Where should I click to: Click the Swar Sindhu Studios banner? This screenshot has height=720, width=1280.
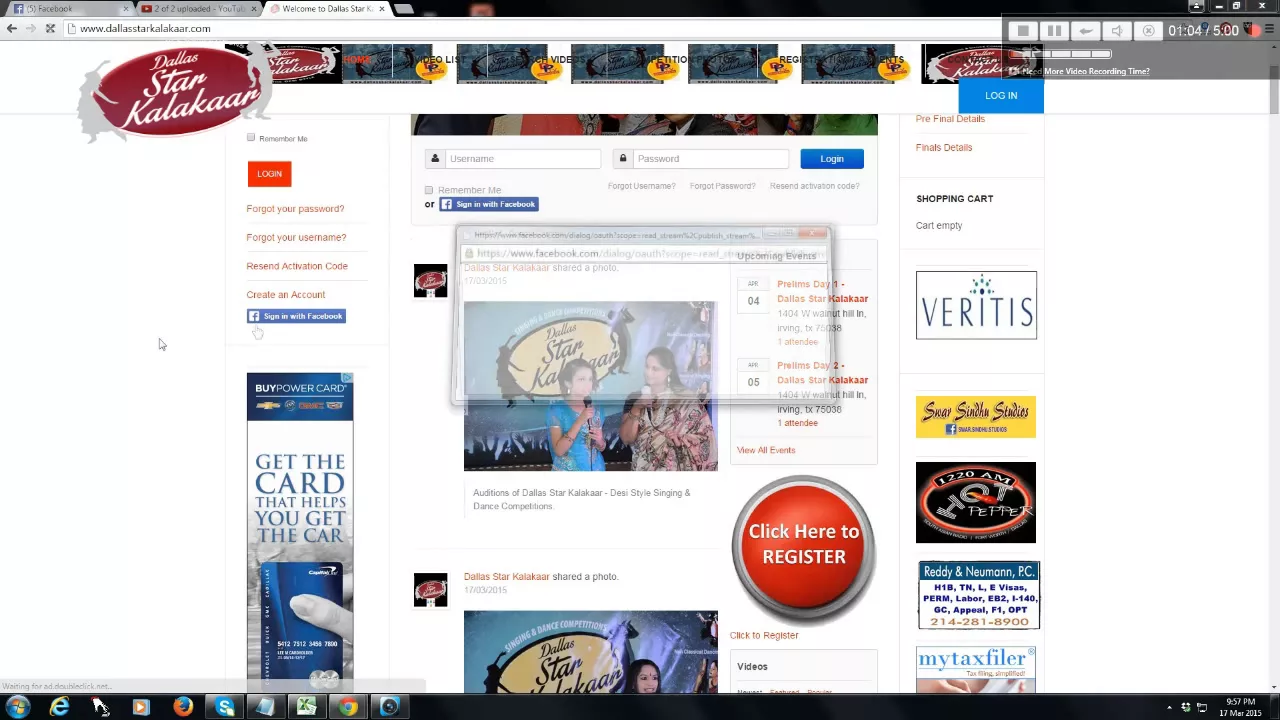pyautogui.click(x=976, y=417)
